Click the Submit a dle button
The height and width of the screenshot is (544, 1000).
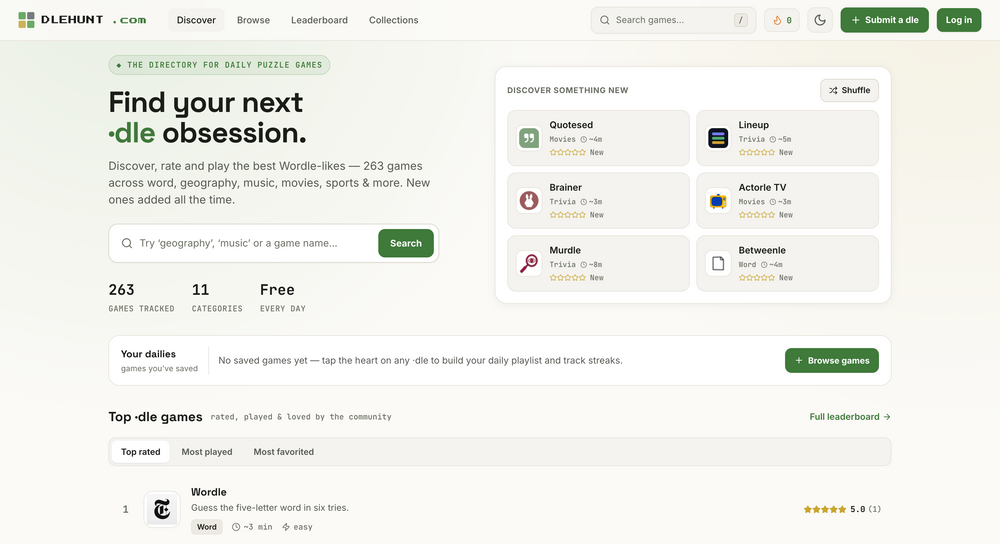click(x=885, y=20)
